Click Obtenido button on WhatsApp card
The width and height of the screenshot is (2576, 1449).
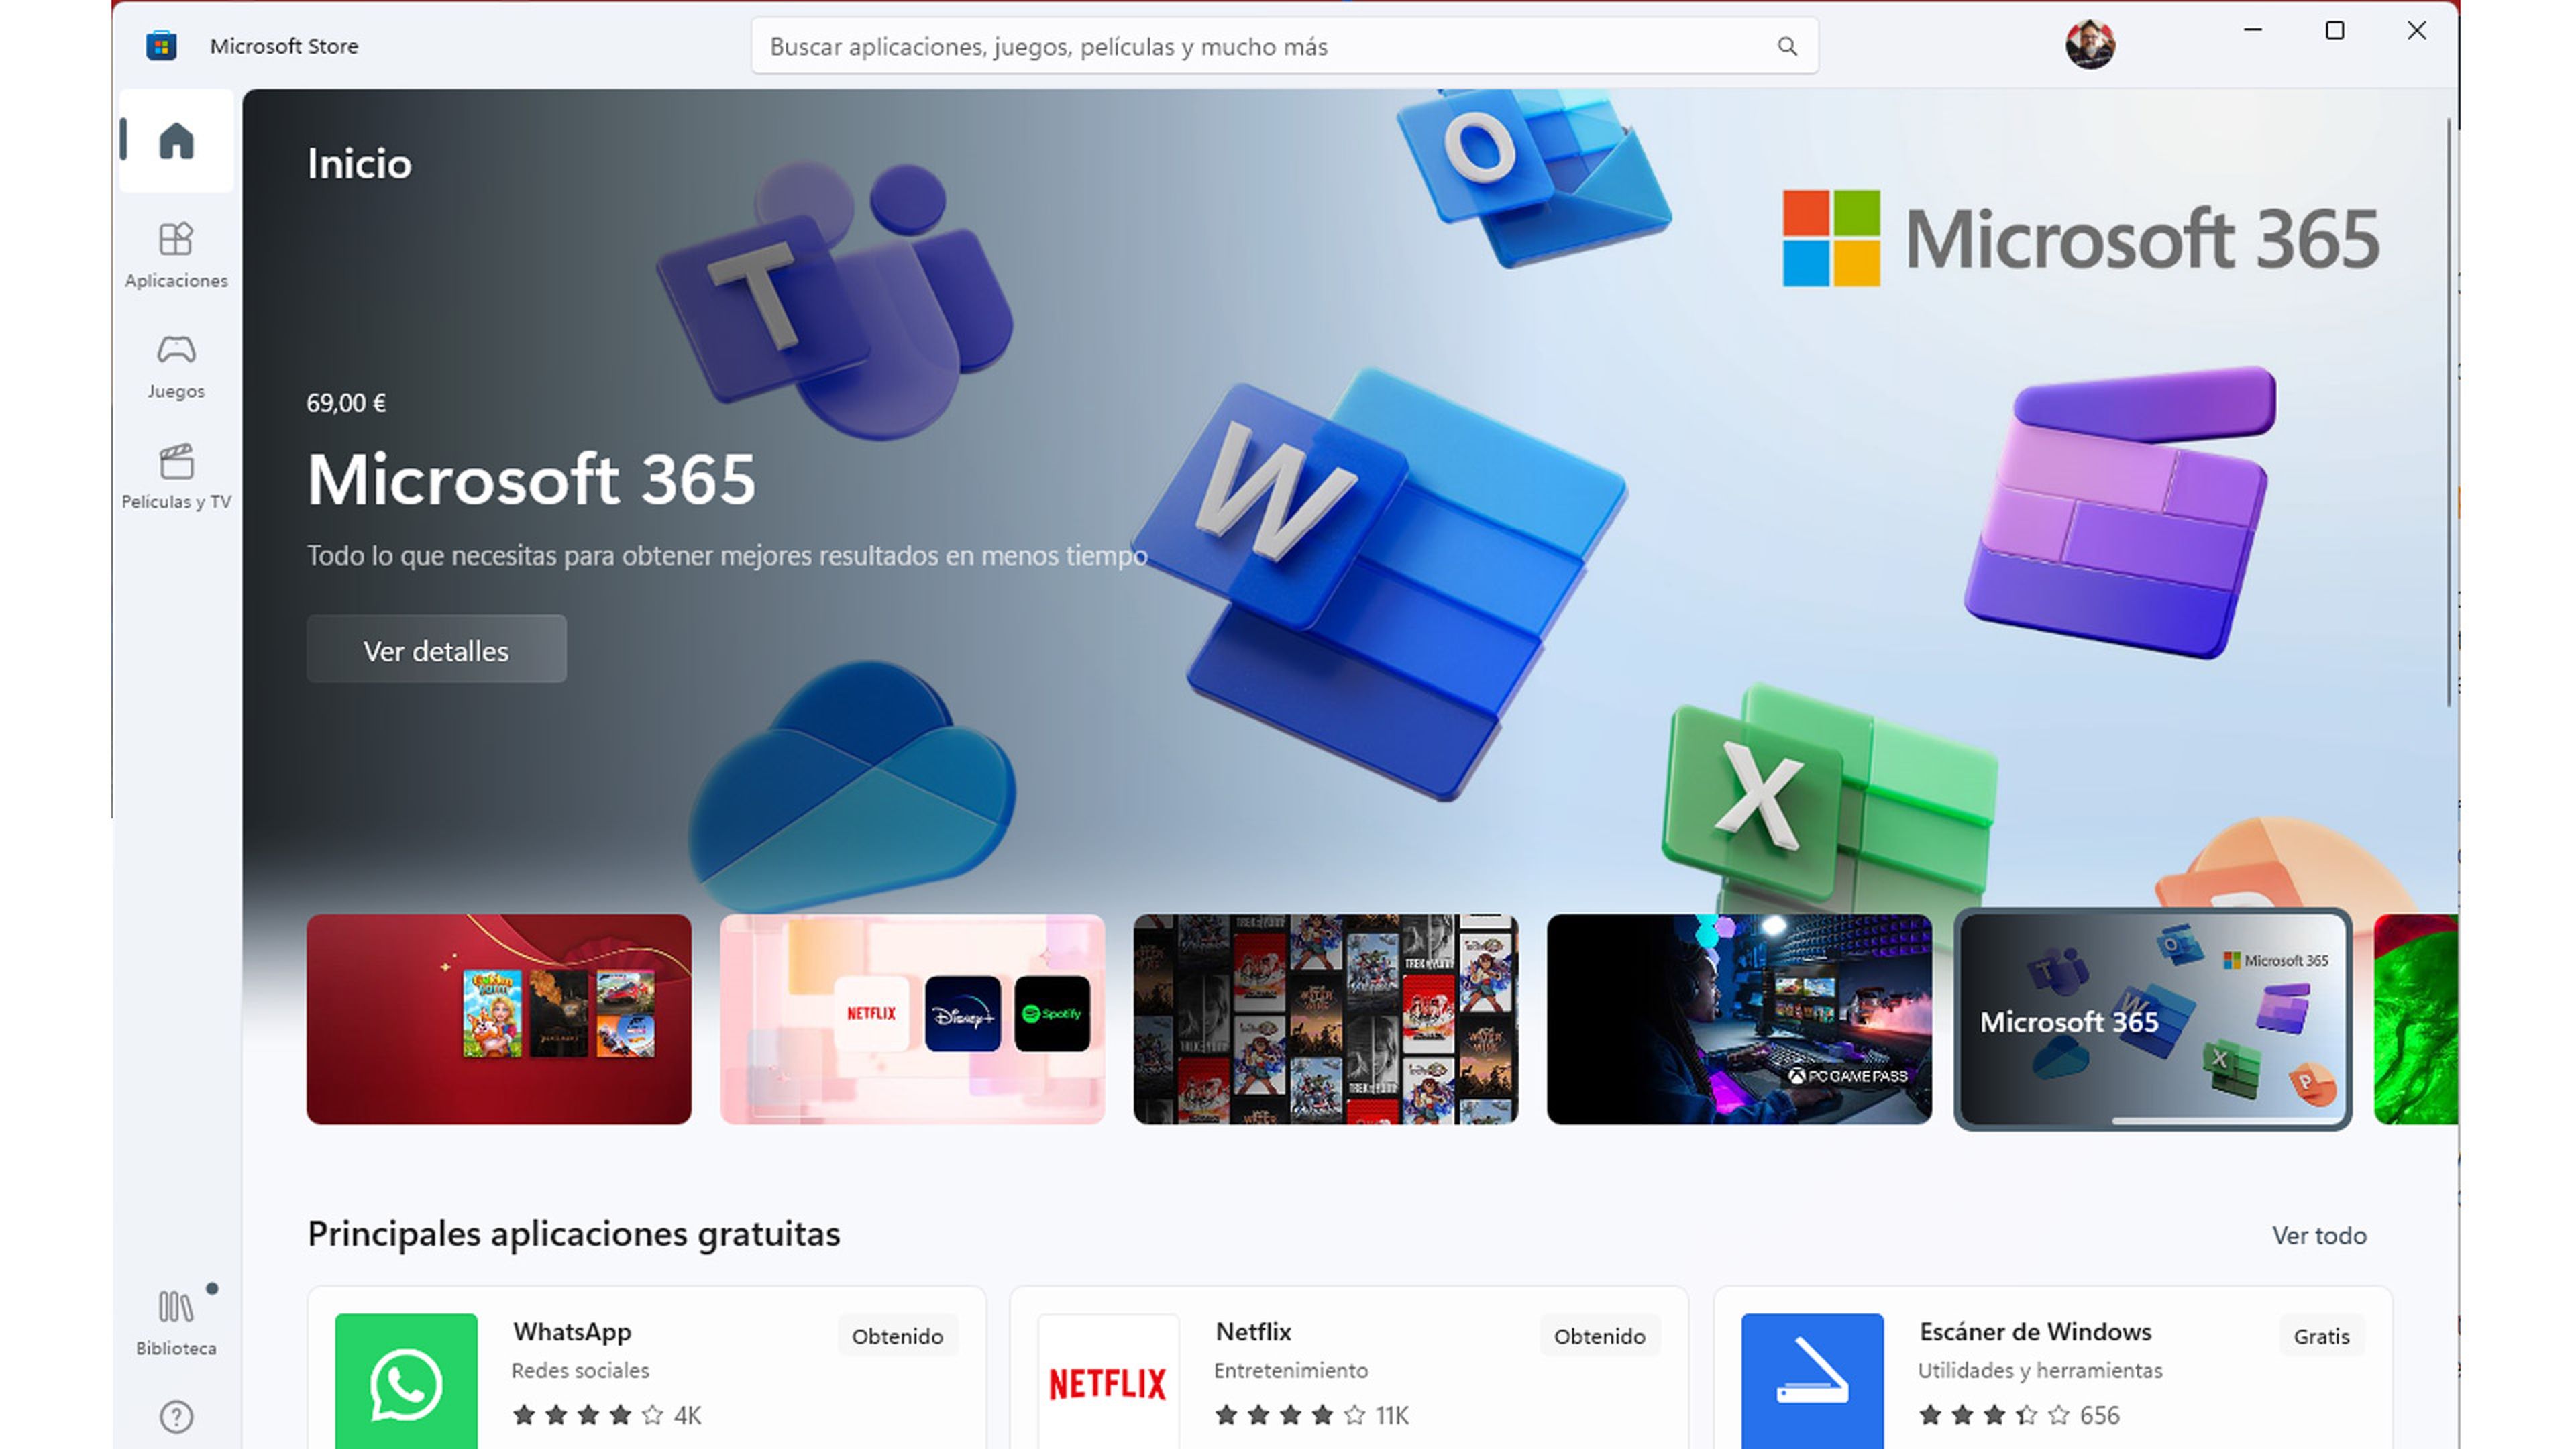tap(897, 1336)
